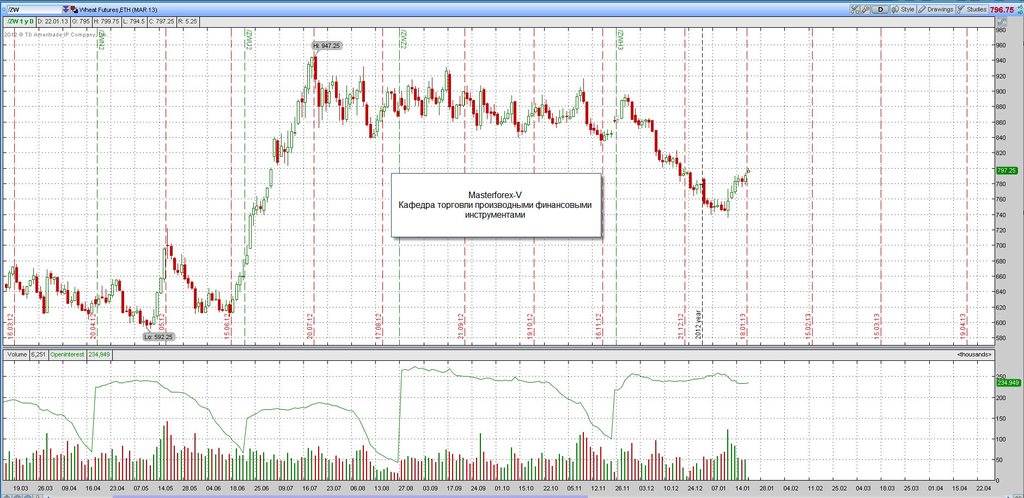Click the 797.25 current price tag on axis
Screen dimensions: 1024x498
[x=1008, y=170]
